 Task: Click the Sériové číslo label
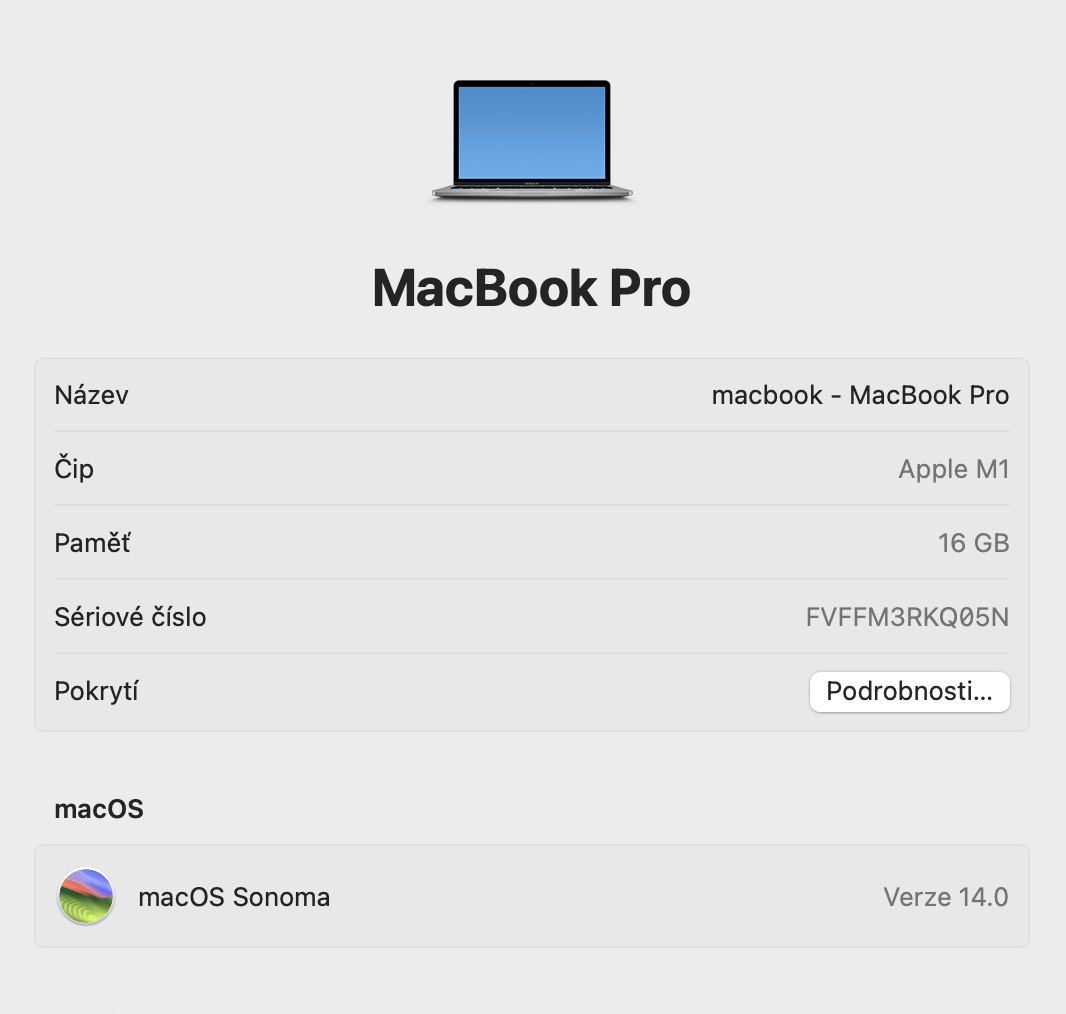pos(130,617)
